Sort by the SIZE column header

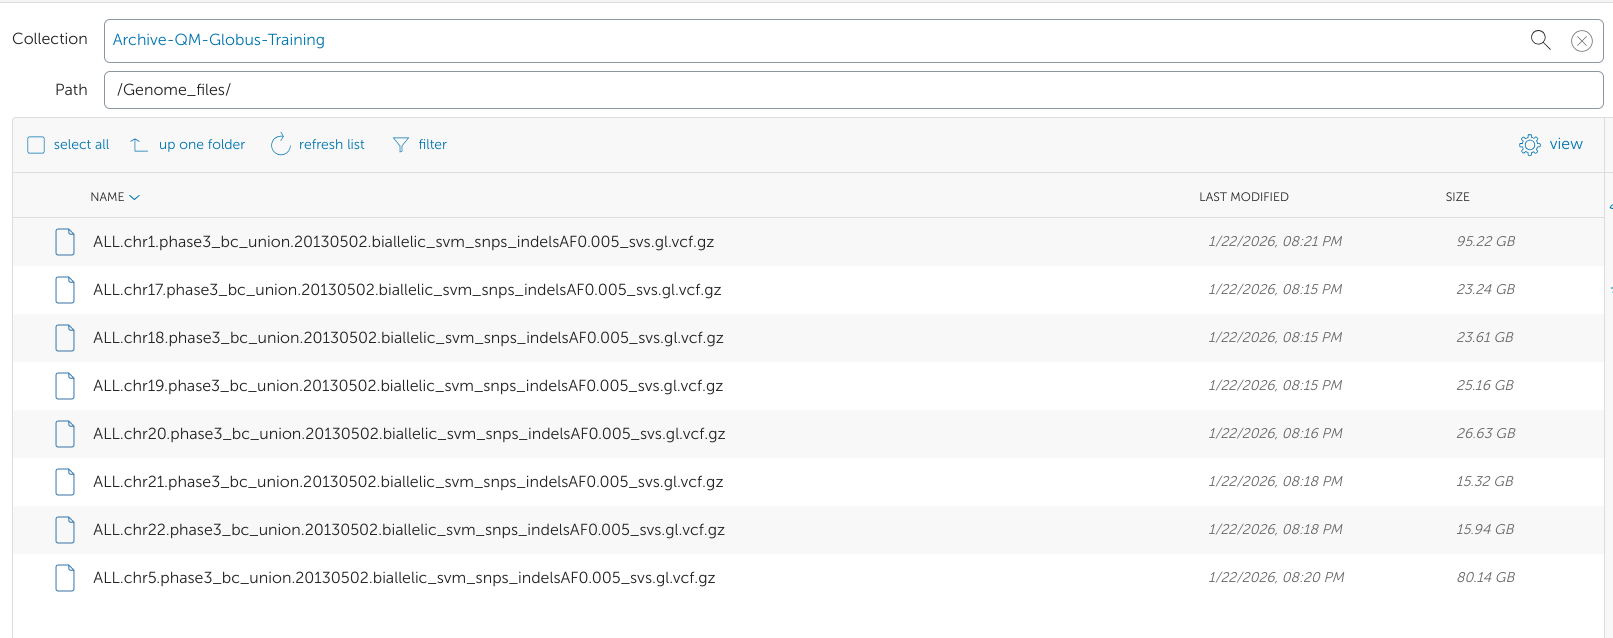(x=1457, y=197)
